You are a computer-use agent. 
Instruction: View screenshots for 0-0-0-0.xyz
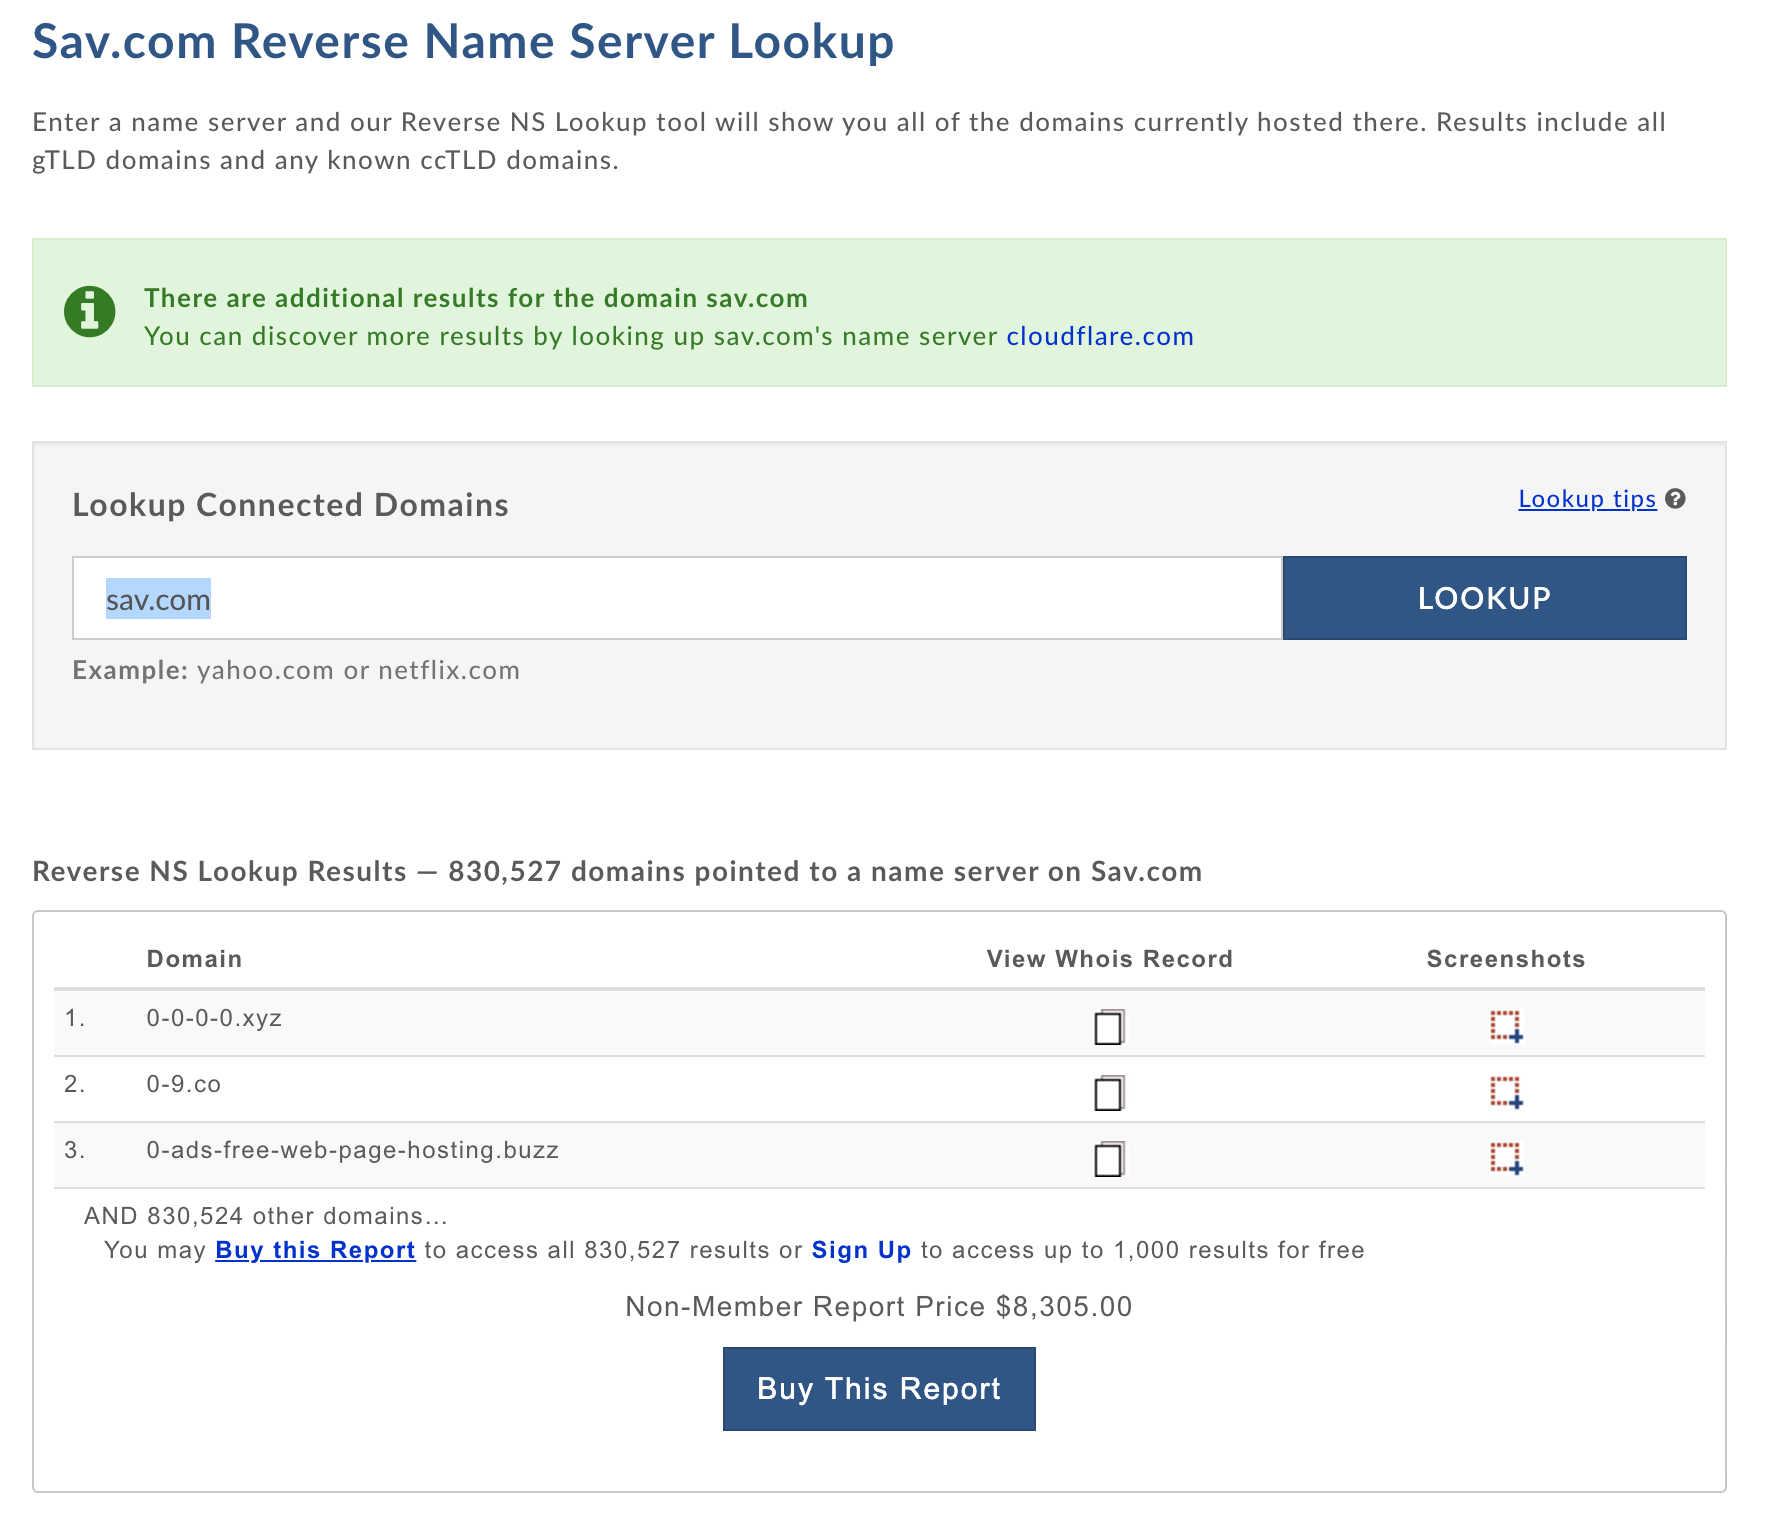pyautogui.click(x=1506, y=1026)
